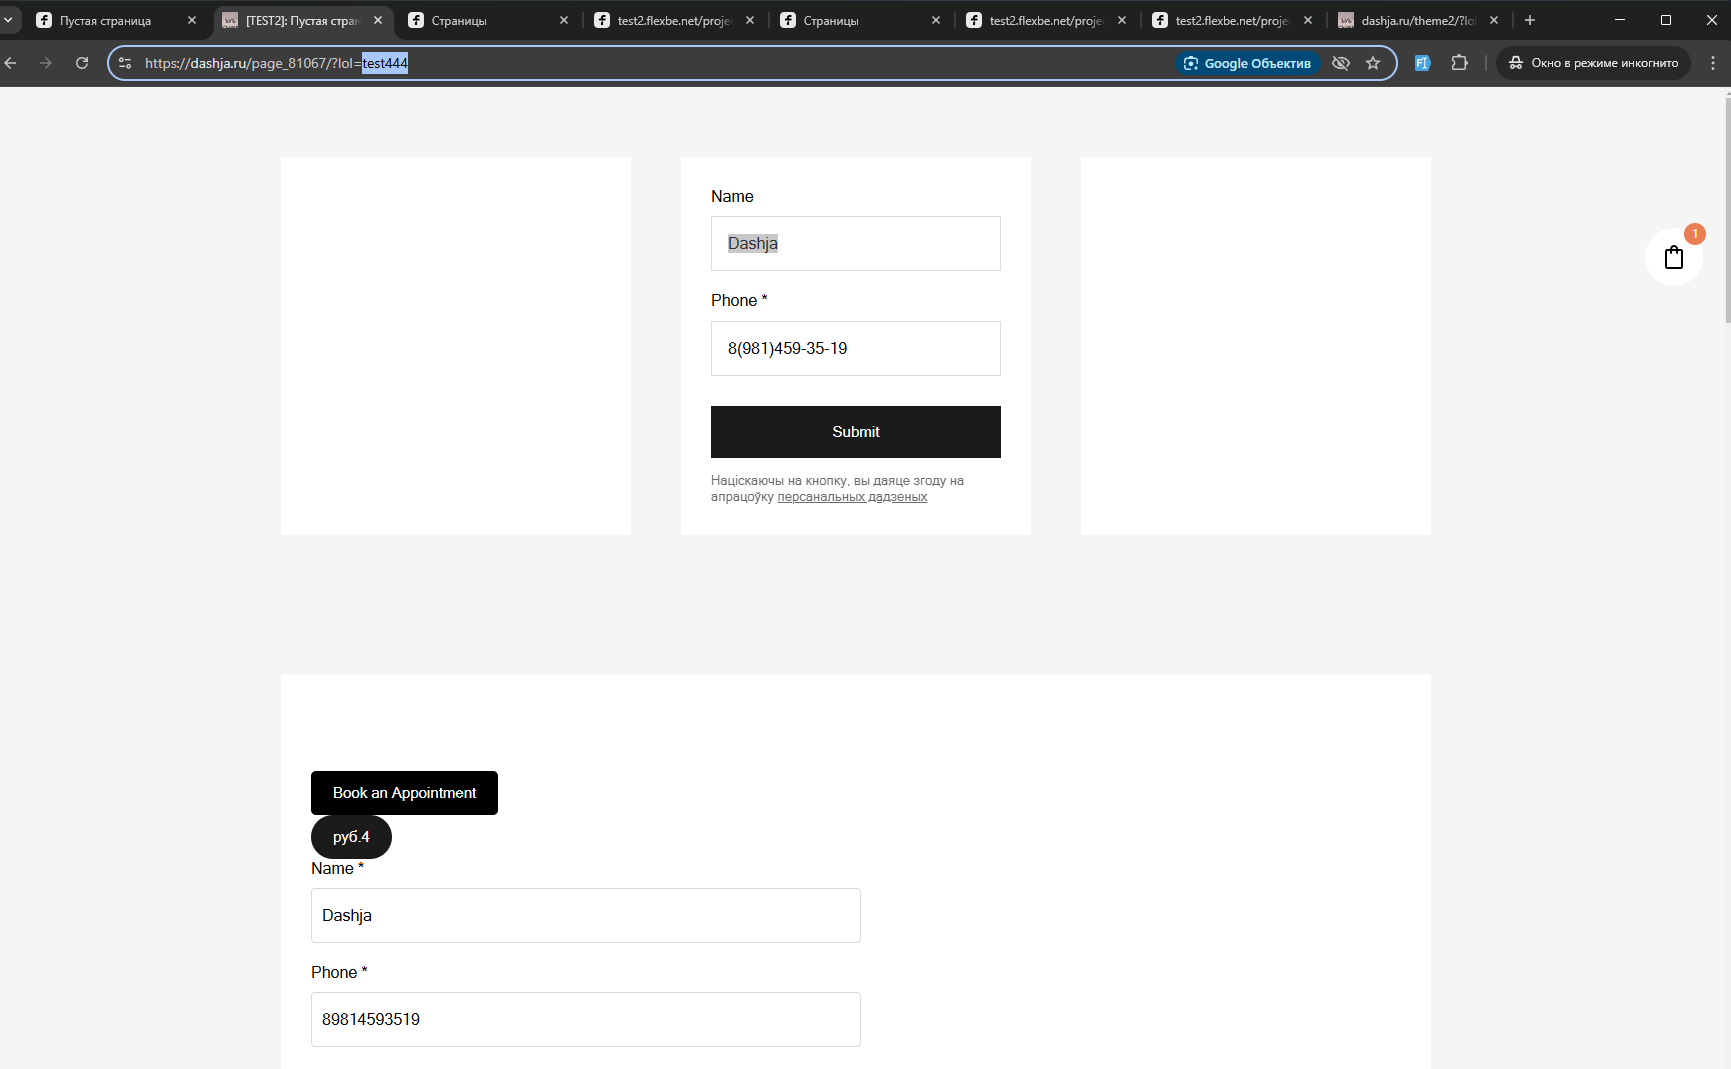Click the руб.4 price pill

coord(351,837)
